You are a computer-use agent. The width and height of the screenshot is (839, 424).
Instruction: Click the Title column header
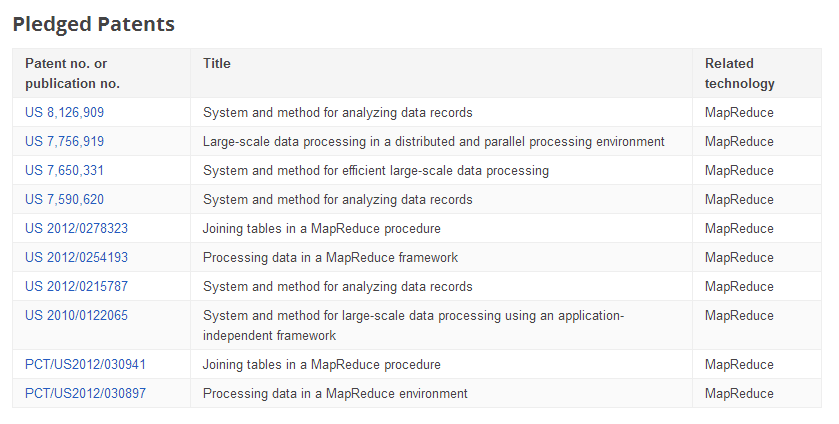pos(217,63)
